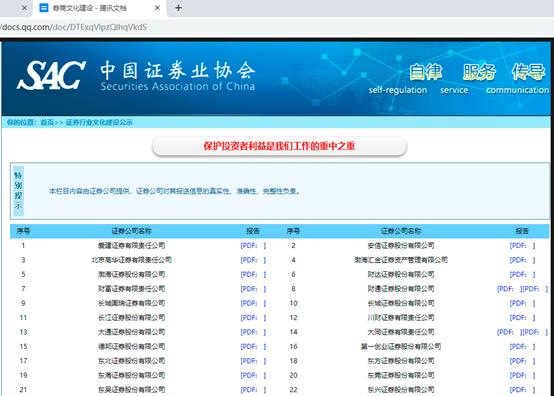Open the PDF link for company number 5
The height and width of the screenshot is (396, 554).
tap(253, 274)
